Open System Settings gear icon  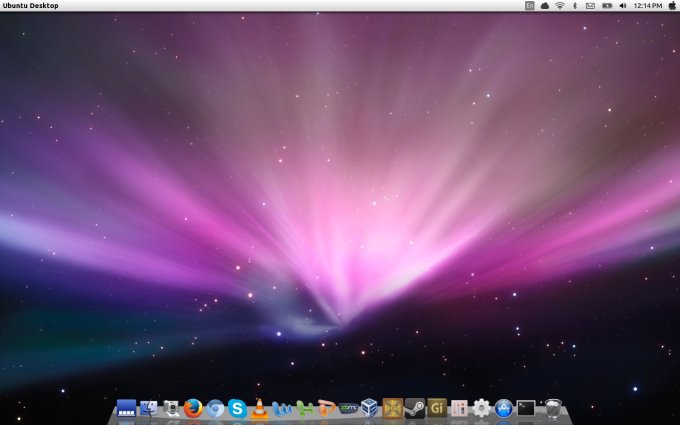pyautogui.click(x=482, y=408)
